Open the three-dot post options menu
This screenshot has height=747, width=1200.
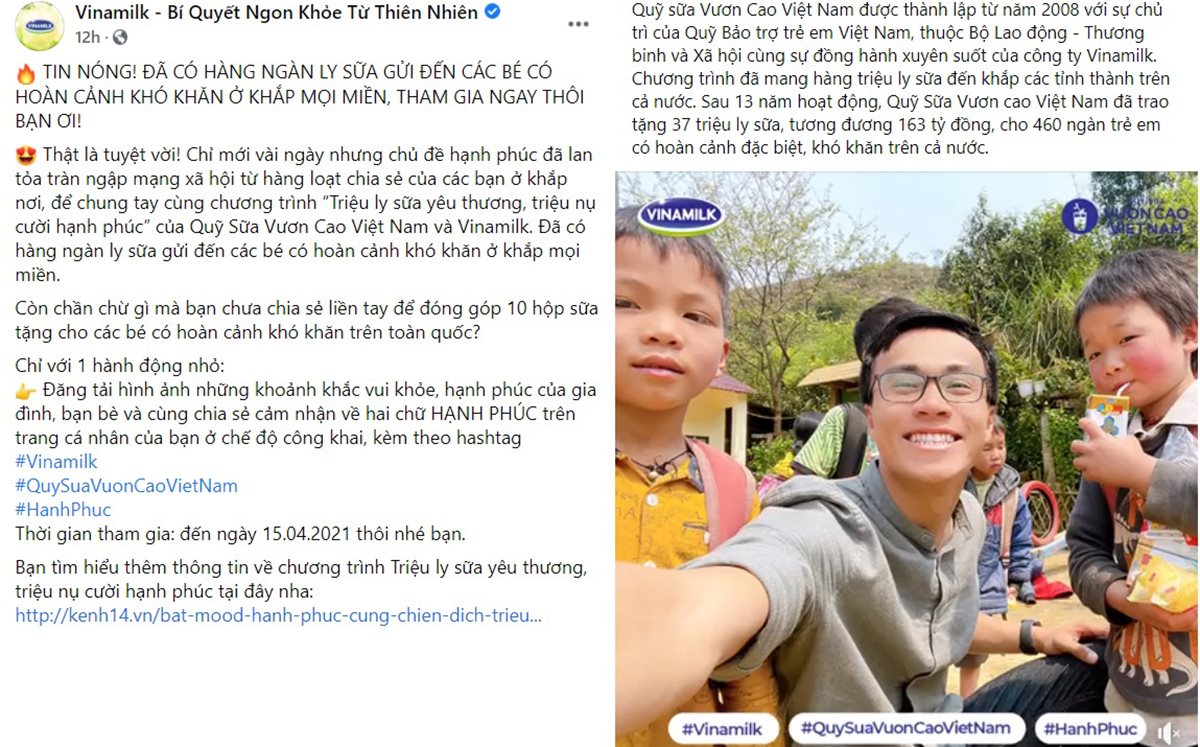tap(578, 23)
